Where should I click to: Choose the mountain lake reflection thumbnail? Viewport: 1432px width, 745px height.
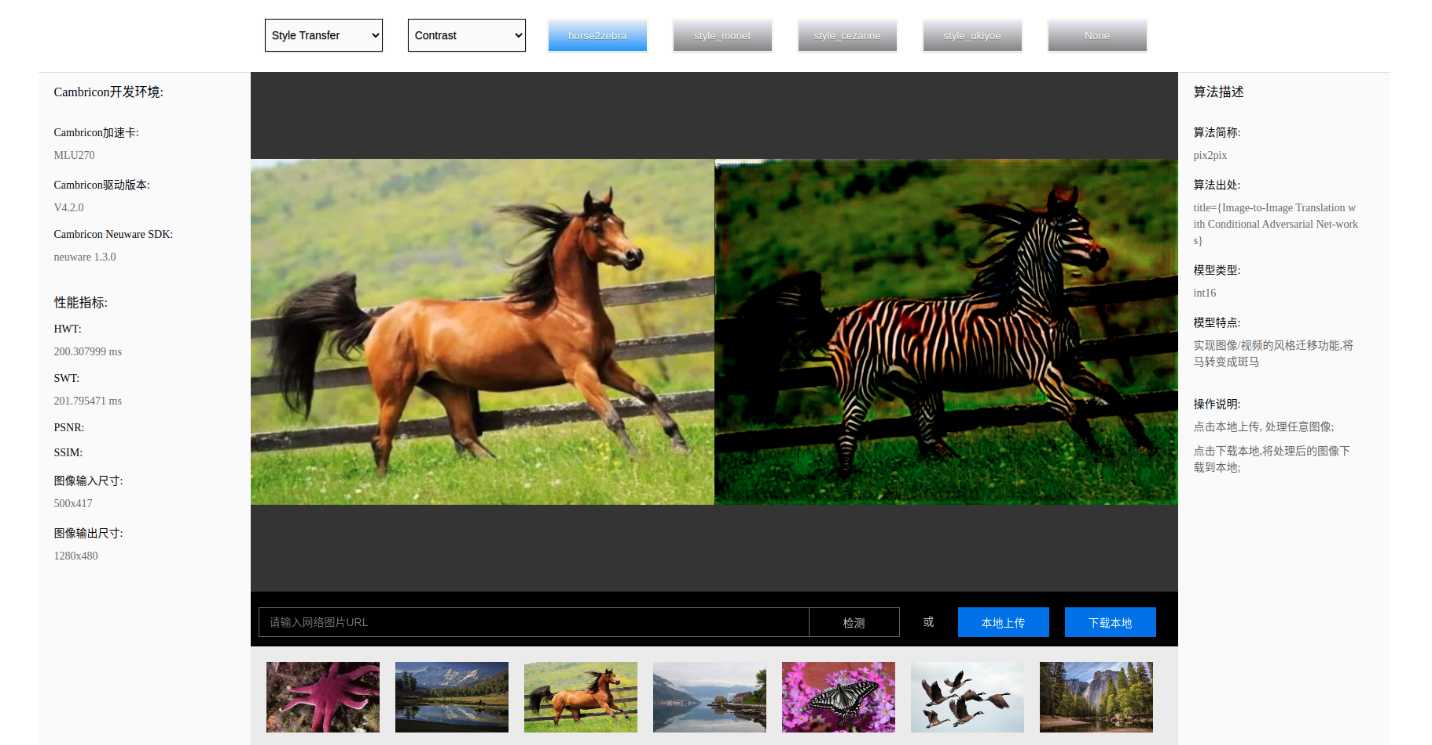click(452, 697)
